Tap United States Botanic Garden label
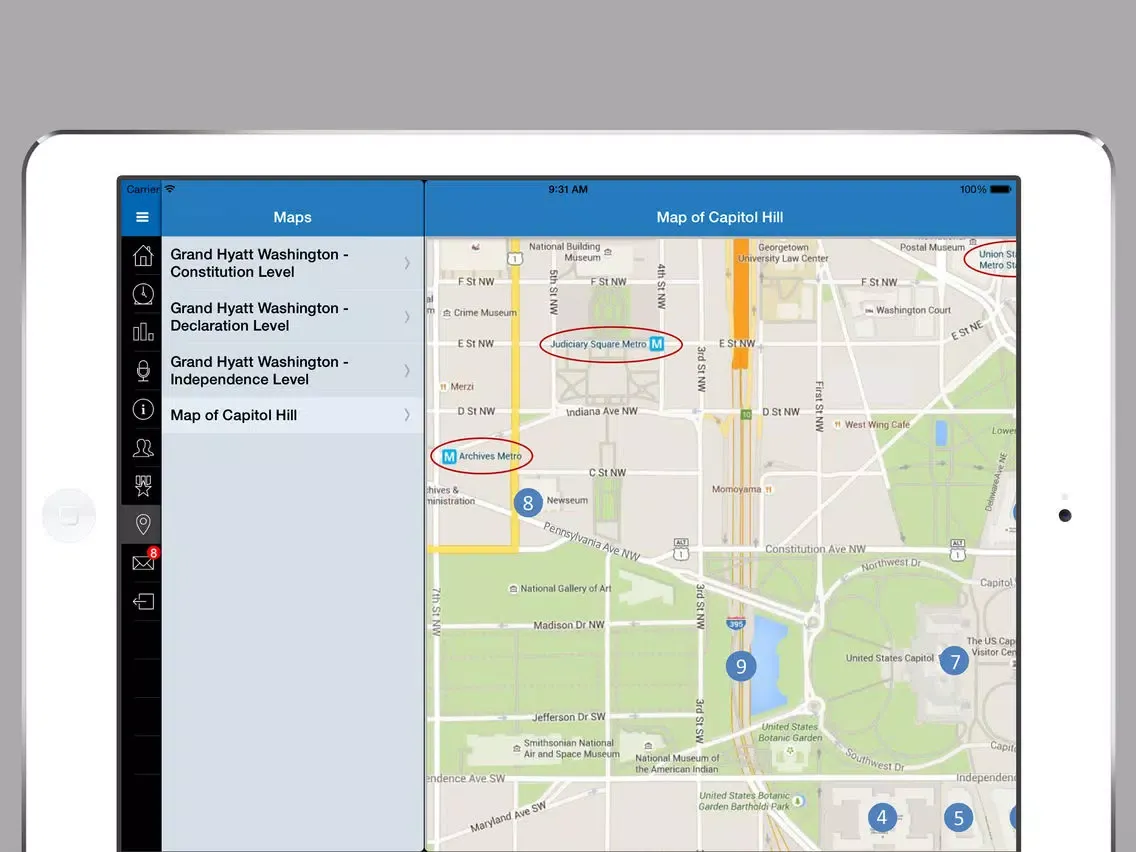The image size is (1136, 852). 790,732
